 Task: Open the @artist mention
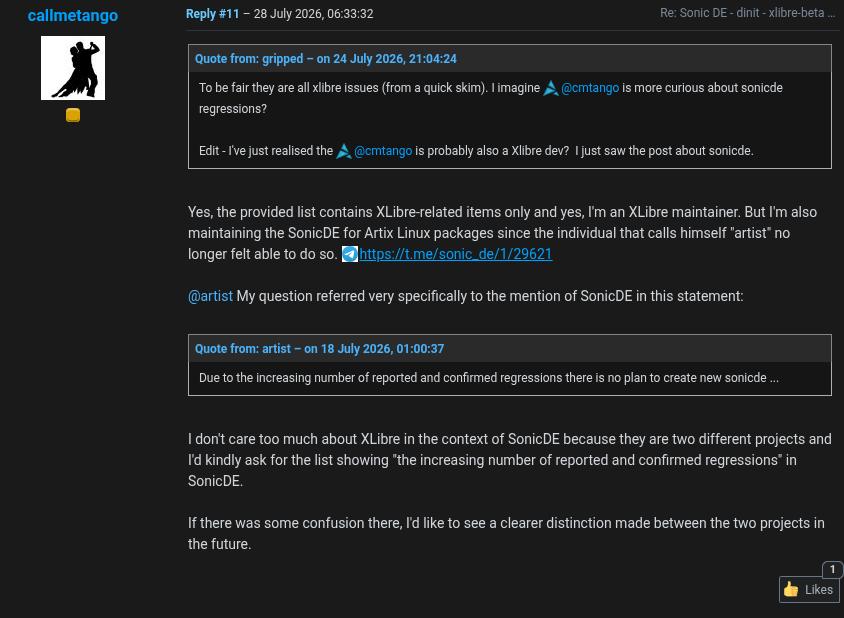pyautogui.click(x=210, y=296)
